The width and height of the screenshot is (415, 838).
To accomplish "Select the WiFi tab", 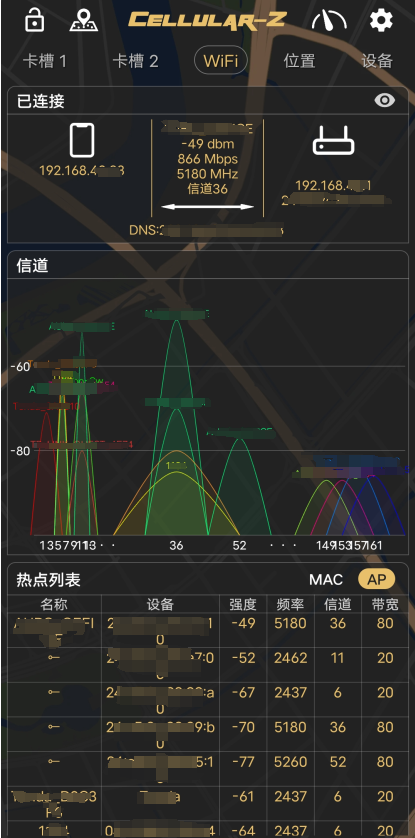I will coord(221,60).
